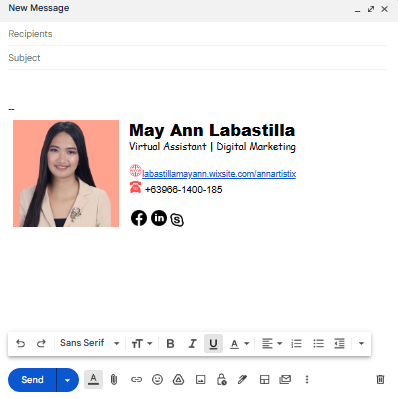Open the text alignment dropdown
The width and height of the screenshot is (398, 399).
pyautogui.click(x=272, y=343)
